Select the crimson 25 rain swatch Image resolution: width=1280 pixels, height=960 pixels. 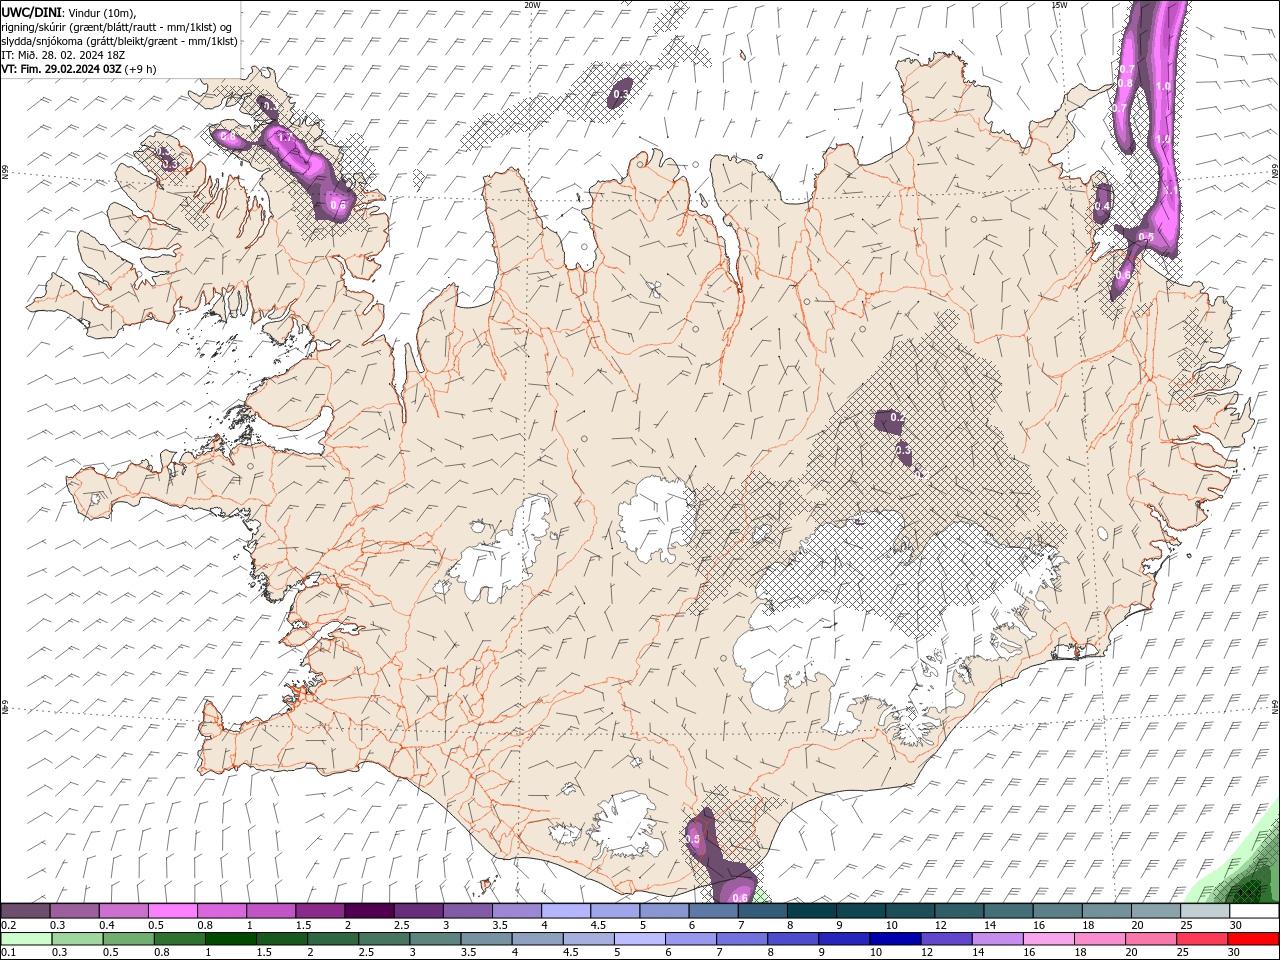1202,938
